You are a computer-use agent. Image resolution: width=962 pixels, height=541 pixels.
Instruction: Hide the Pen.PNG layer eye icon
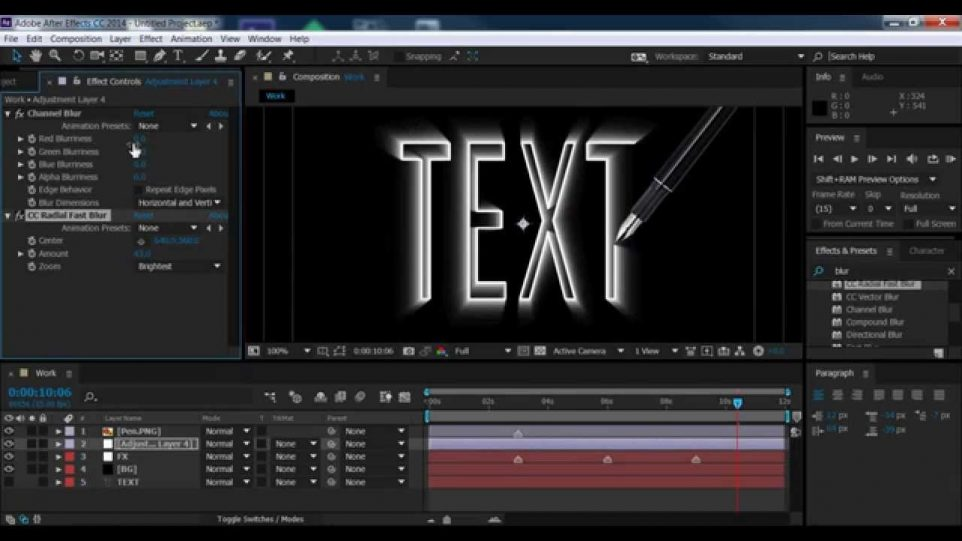click(x=9, y=431)
